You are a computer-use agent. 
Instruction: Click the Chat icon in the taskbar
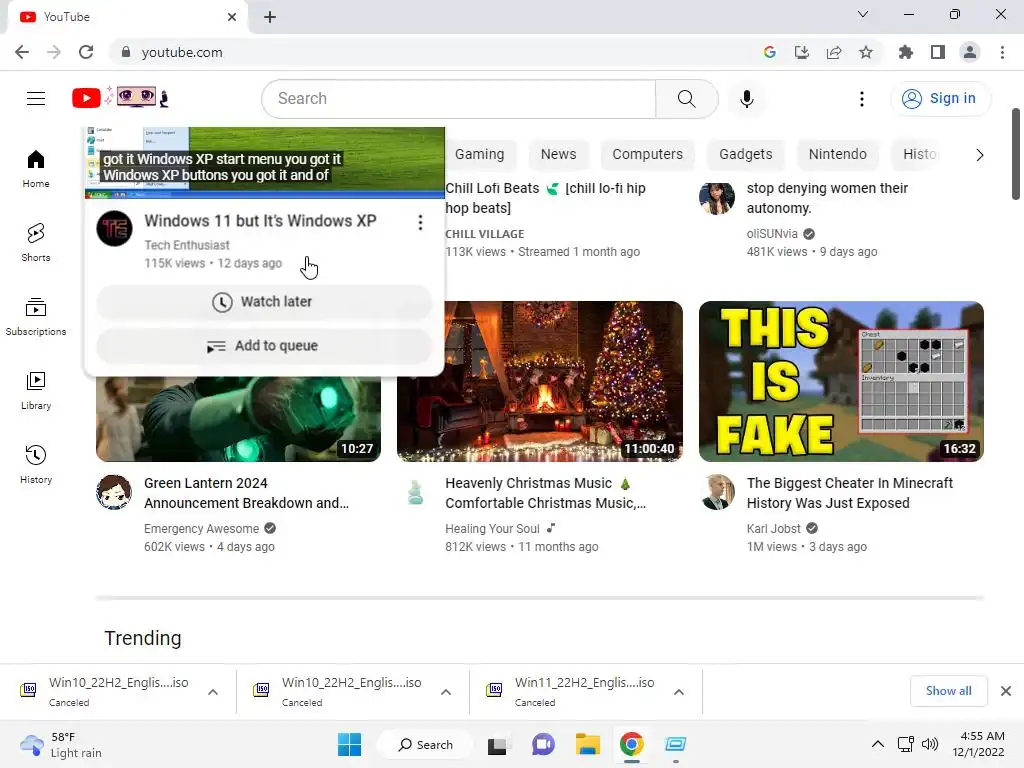coord(543,744)
